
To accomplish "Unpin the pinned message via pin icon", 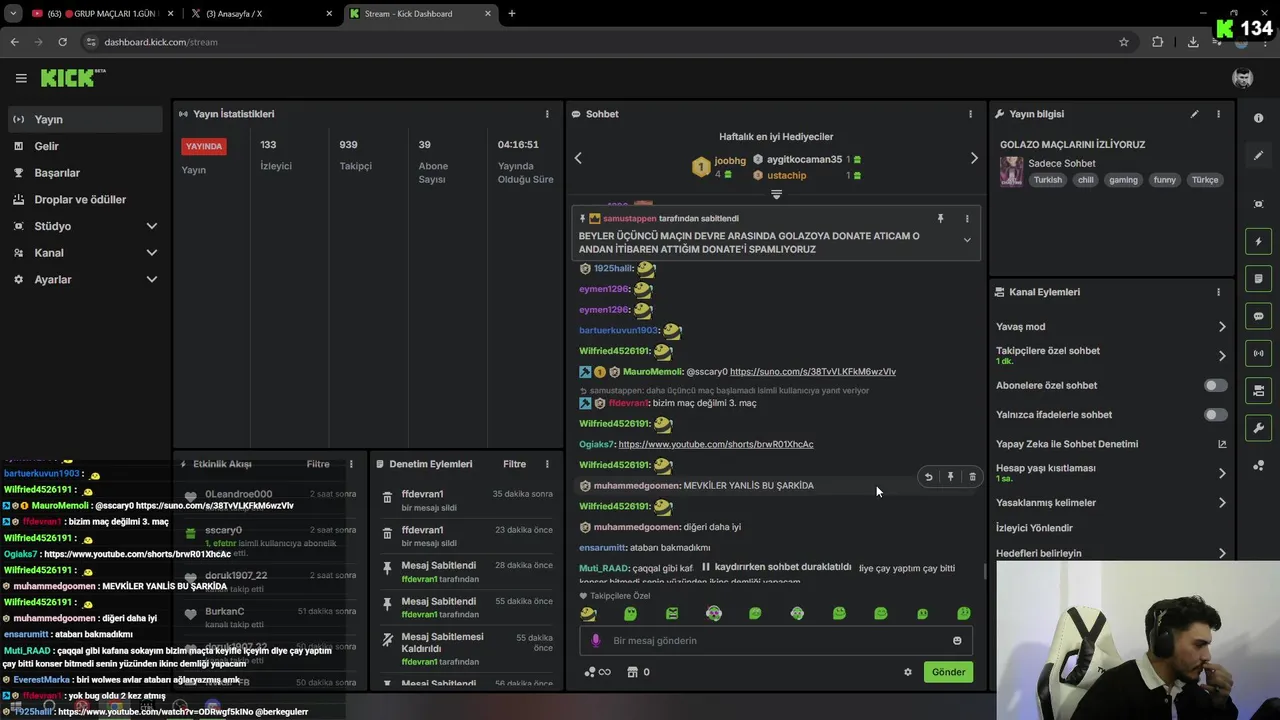I will pyautogui.click(x=940, y=218).
